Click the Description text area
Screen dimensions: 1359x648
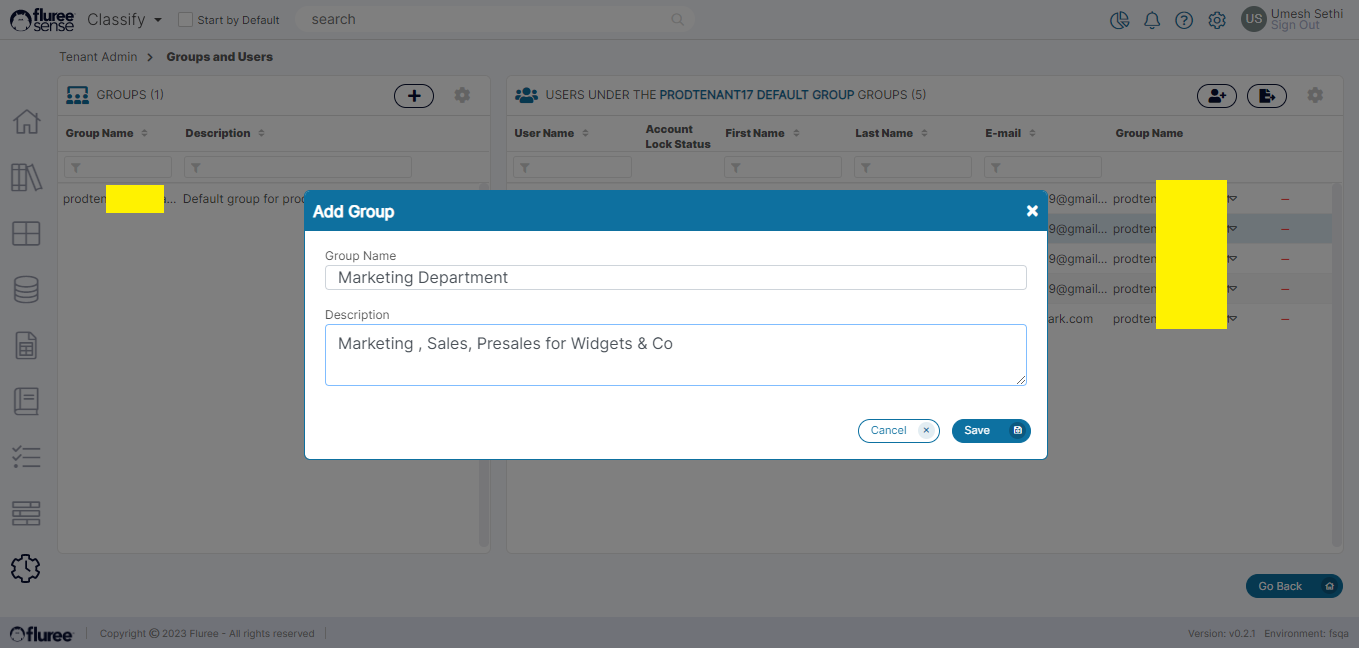[675, 354]
